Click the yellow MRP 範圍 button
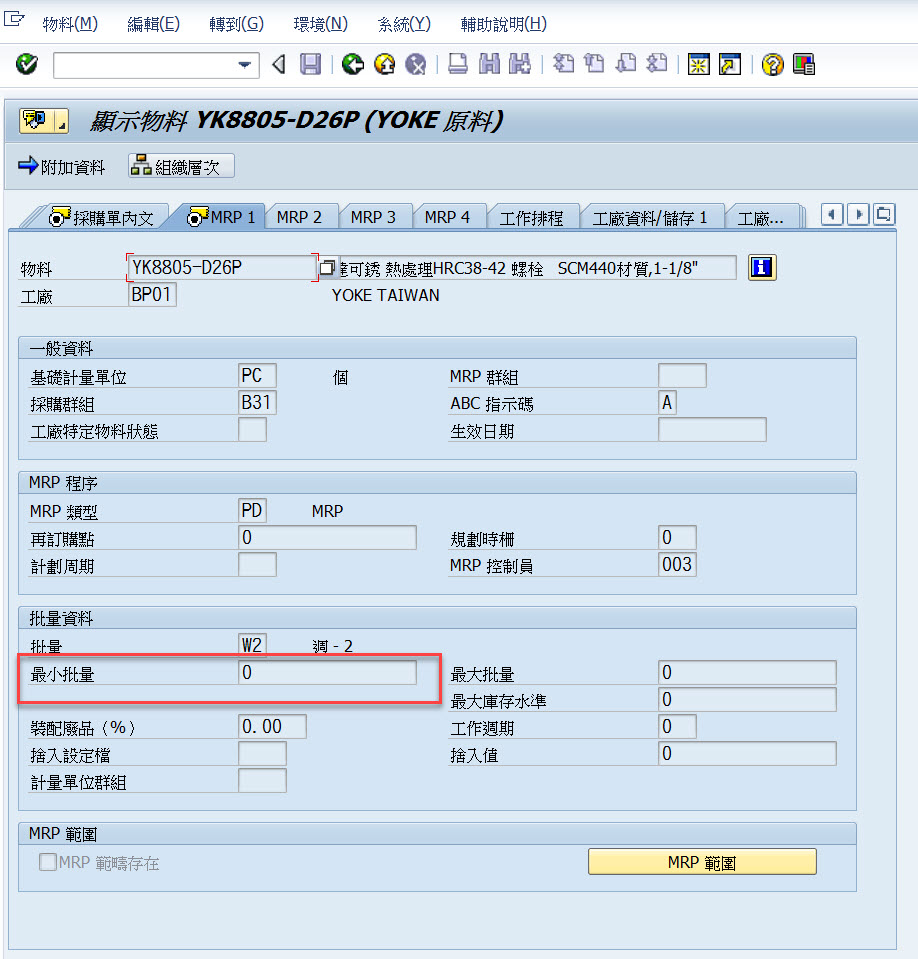918x959 pixels. [702, 862]
